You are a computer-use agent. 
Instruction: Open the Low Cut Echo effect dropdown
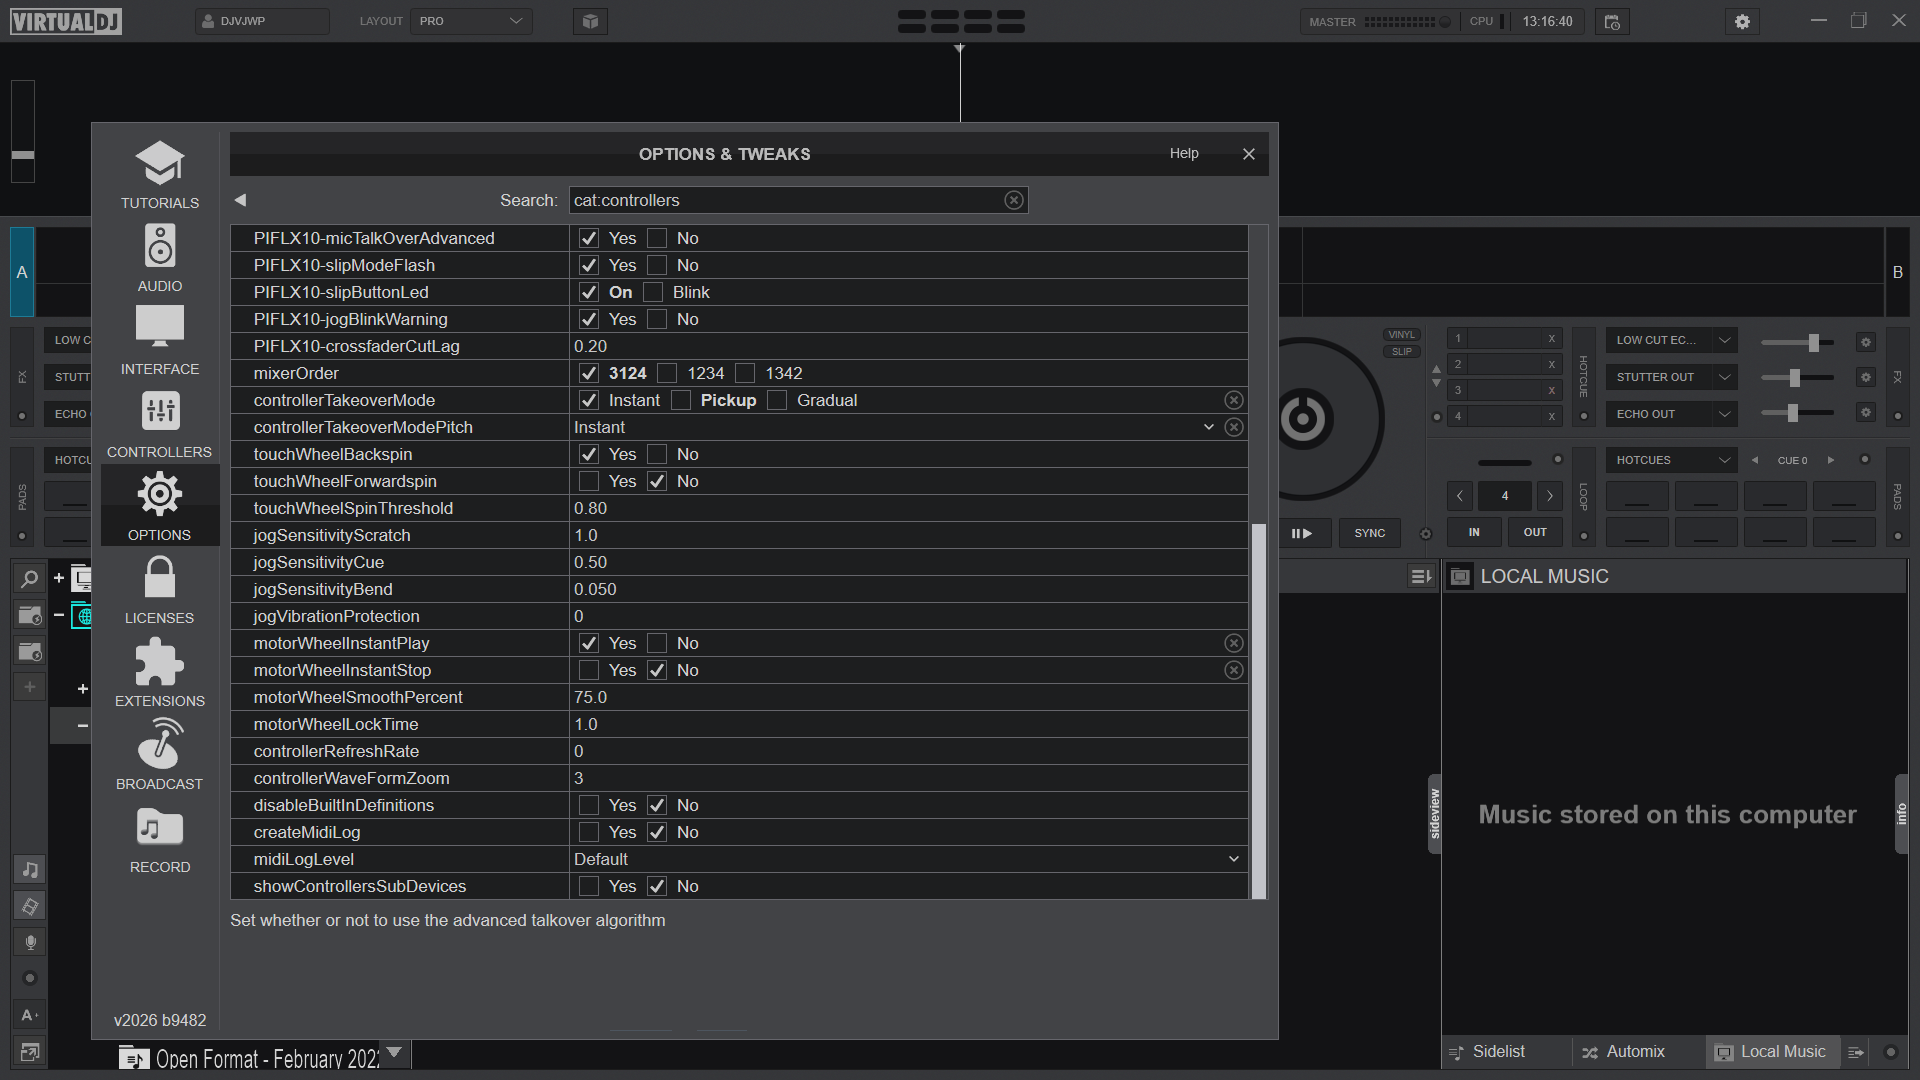1672,340
